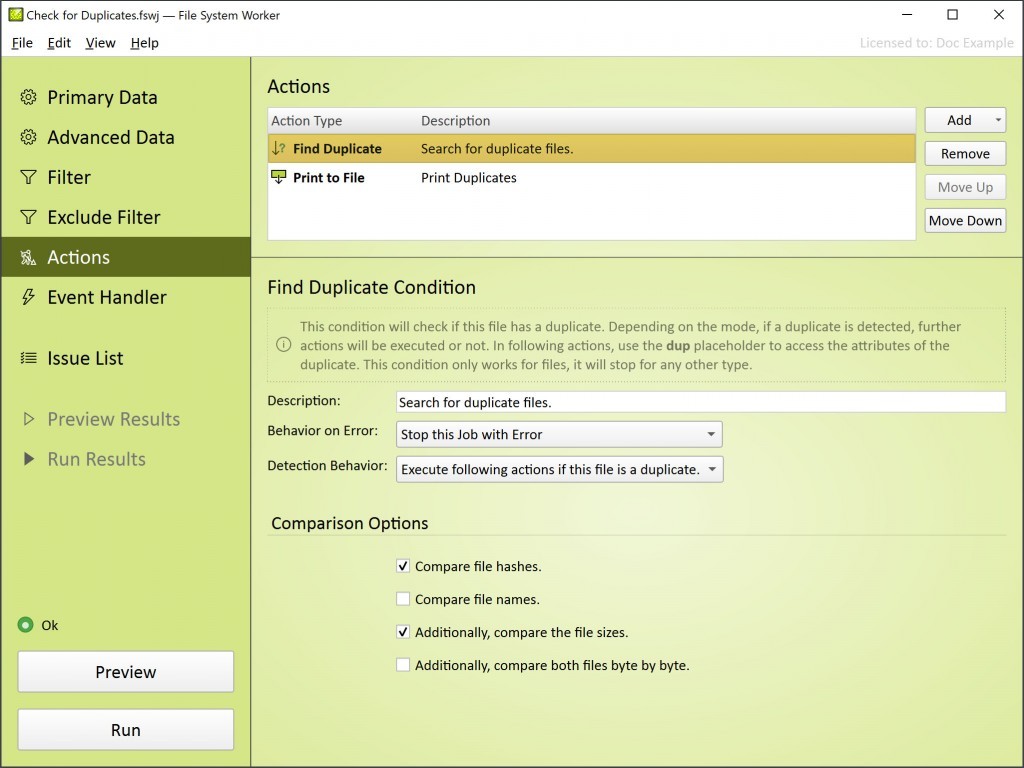Click the Print to File action icon
The image size is (1024, 768).
click(279, 178)
